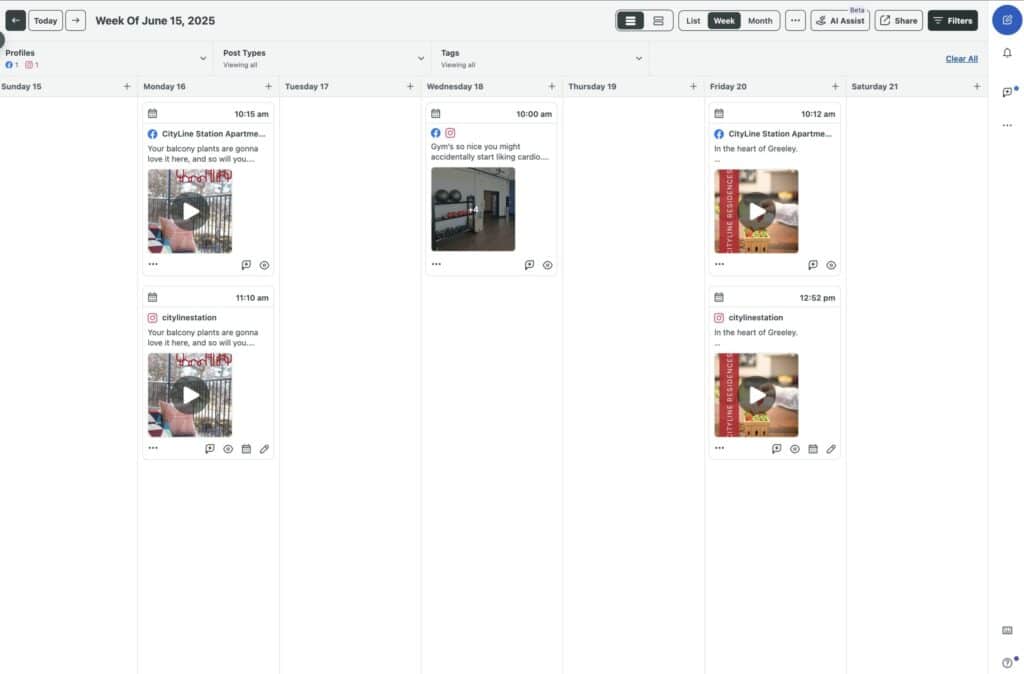Select the Week view tab
Viewport: 1024px width, 674px height.
[x=724, y=21]
